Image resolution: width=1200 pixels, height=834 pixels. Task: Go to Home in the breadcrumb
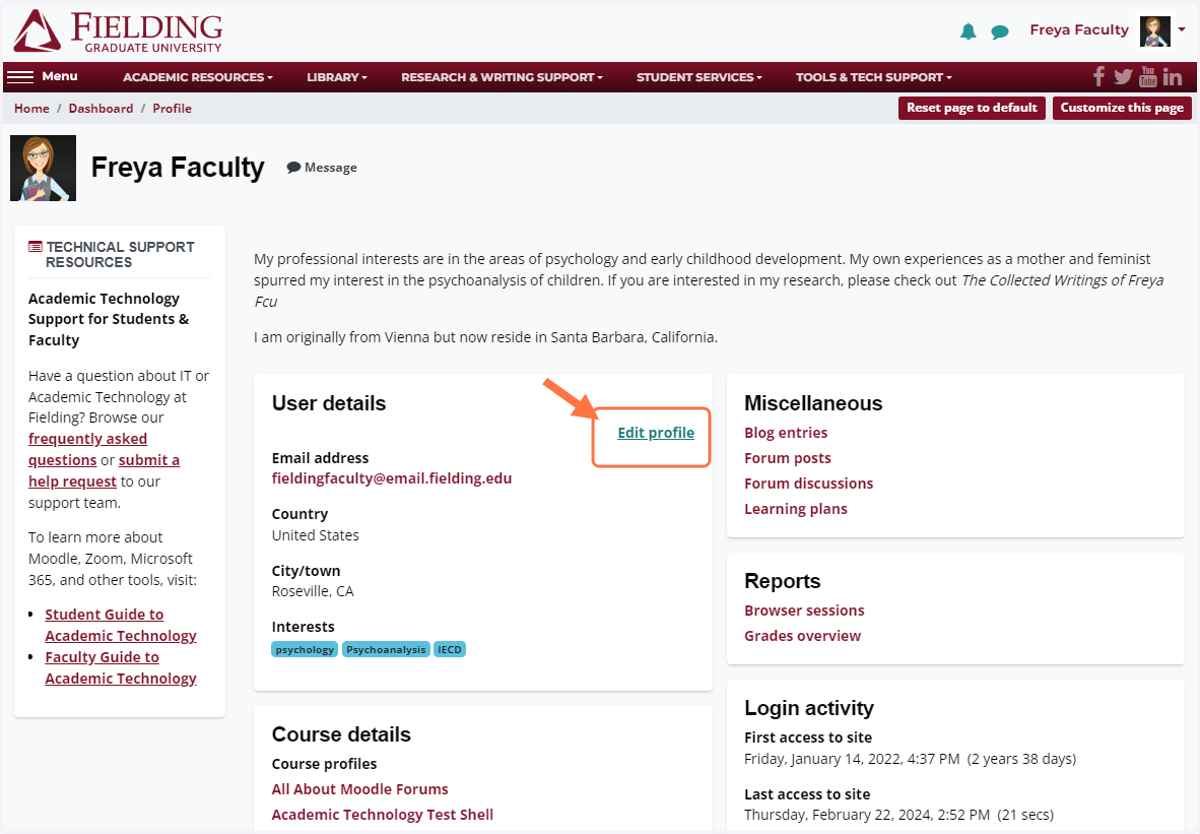coord(32,108)
